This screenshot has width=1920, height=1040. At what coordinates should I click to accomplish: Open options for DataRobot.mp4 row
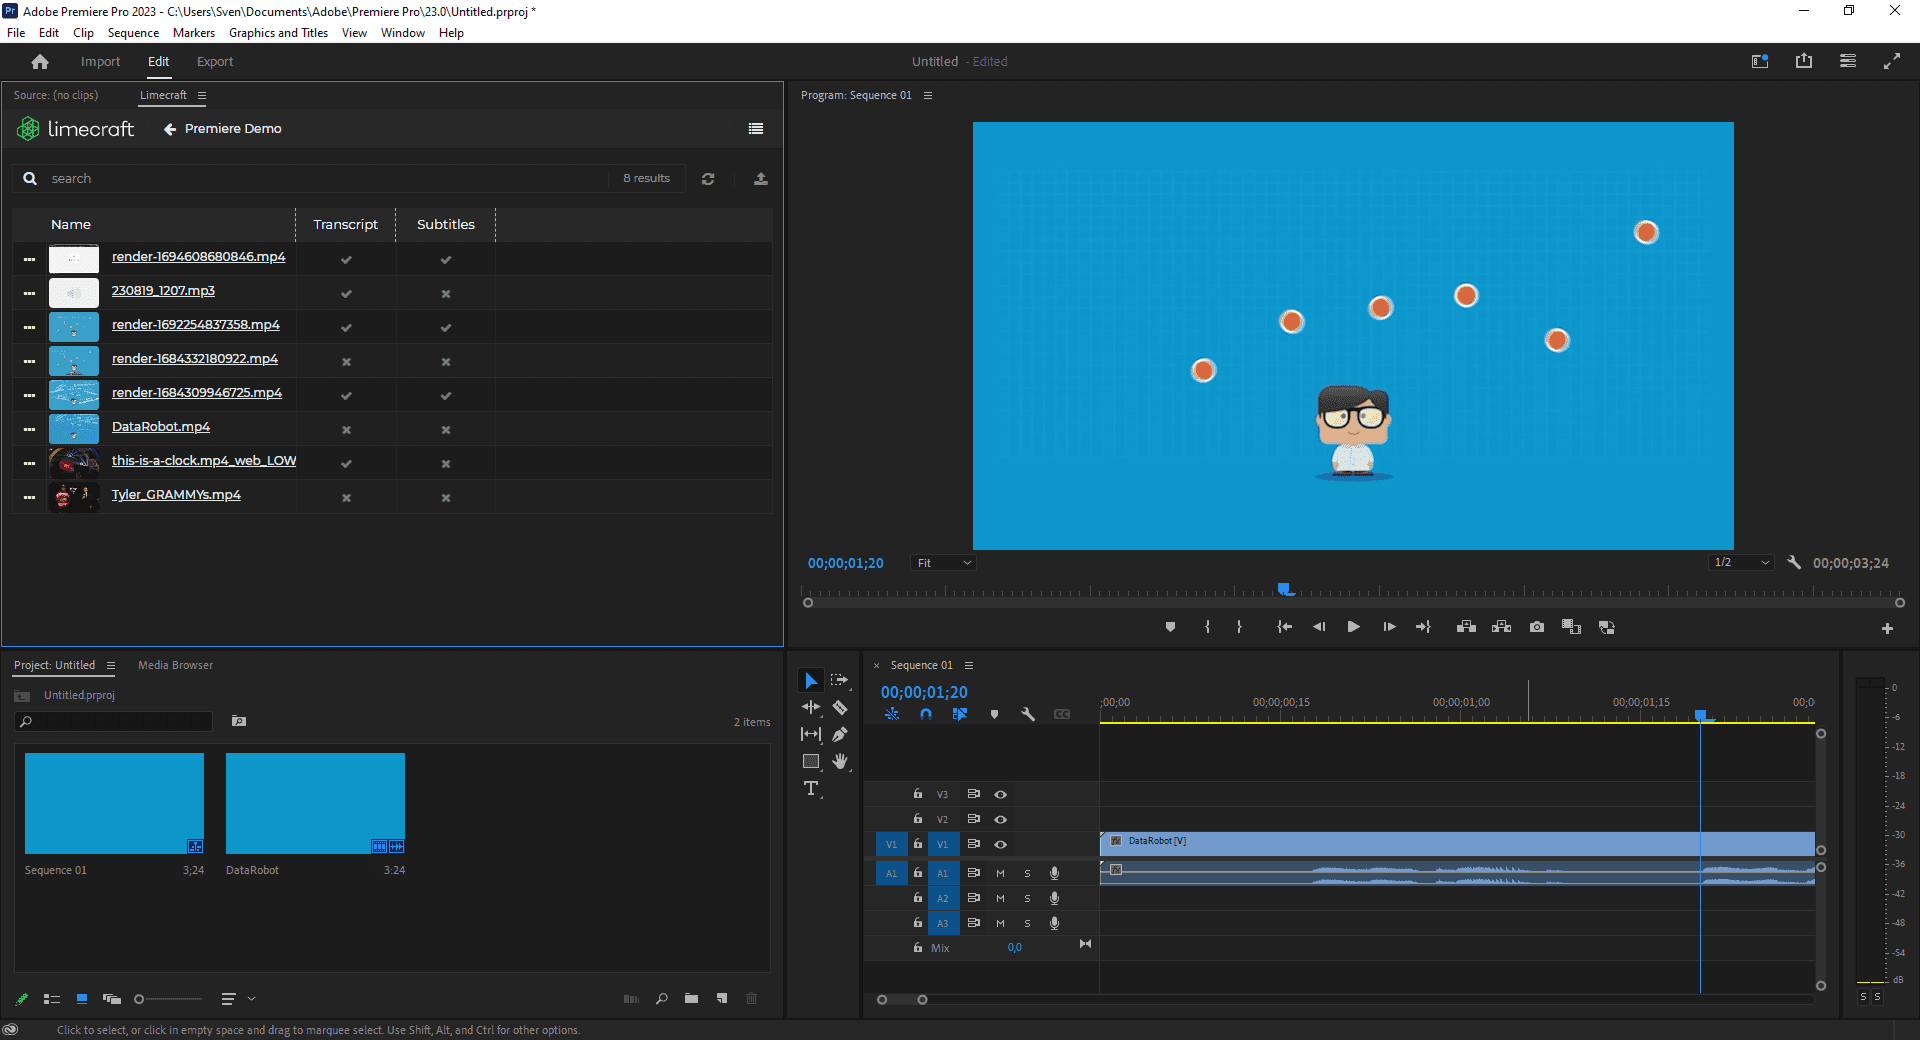click(x=29, y=429)
